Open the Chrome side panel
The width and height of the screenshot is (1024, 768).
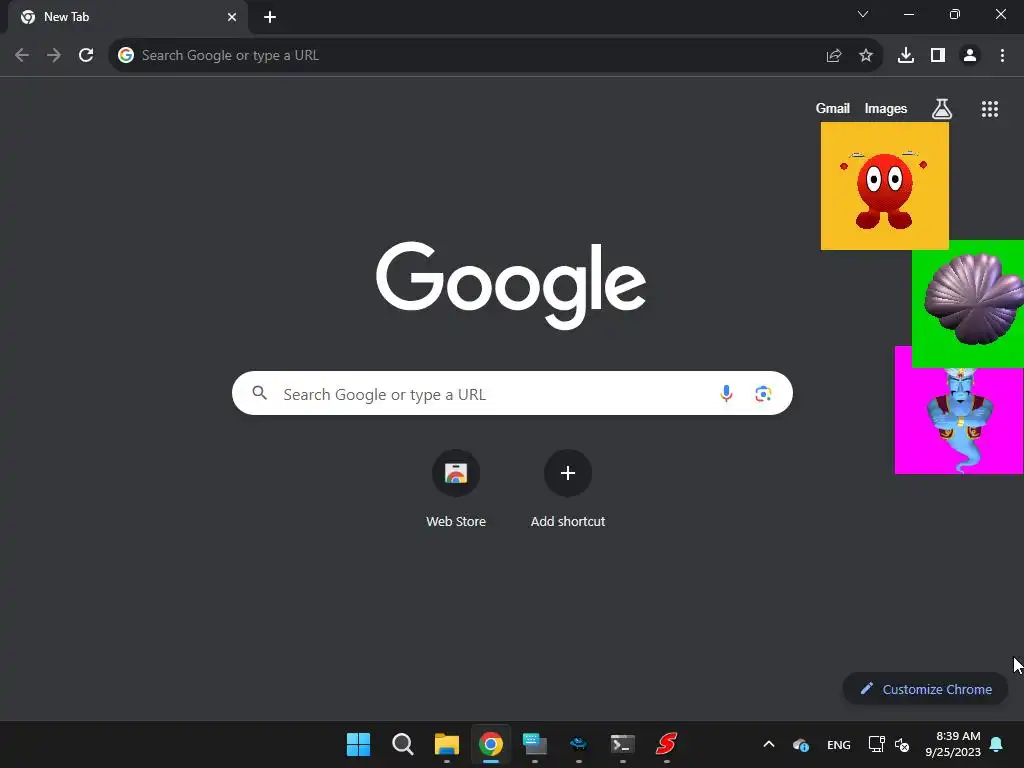[938, 56]
